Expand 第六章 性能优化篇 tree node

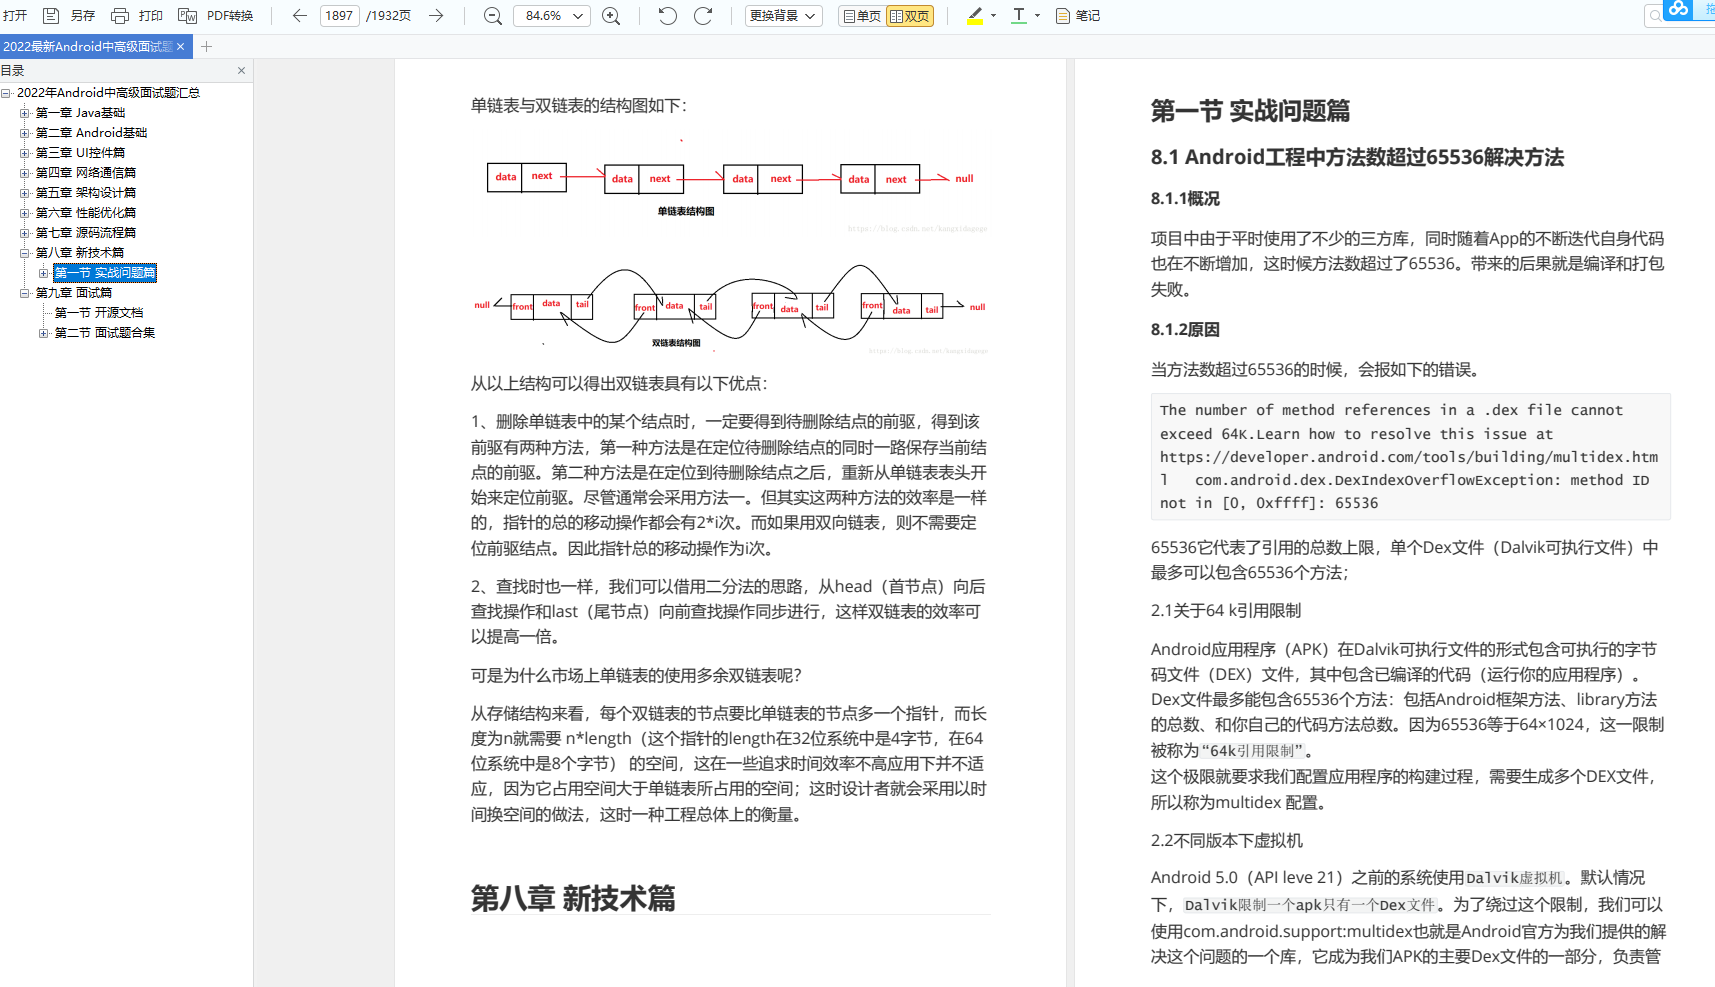click(x=25, y=213)
